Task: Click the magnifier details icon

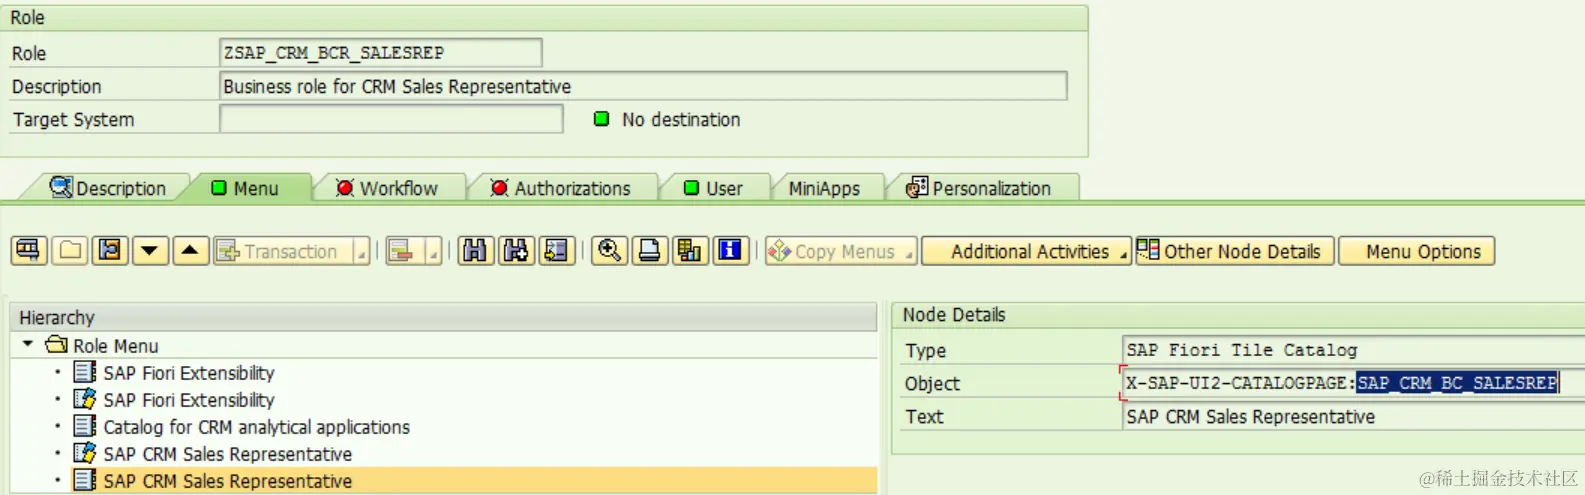Action: coord(609,251)
